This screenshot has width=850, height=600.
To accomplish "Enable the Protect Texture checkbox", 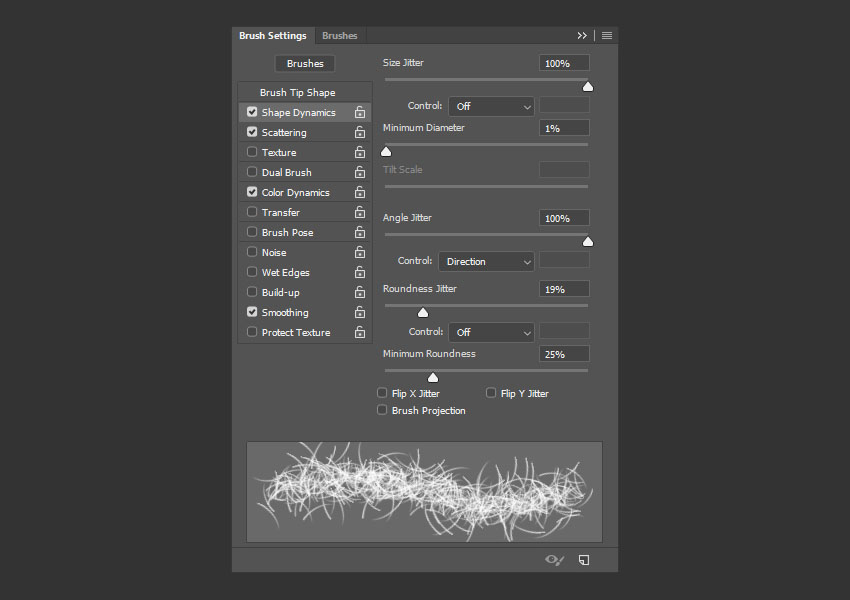I will 252,332.
